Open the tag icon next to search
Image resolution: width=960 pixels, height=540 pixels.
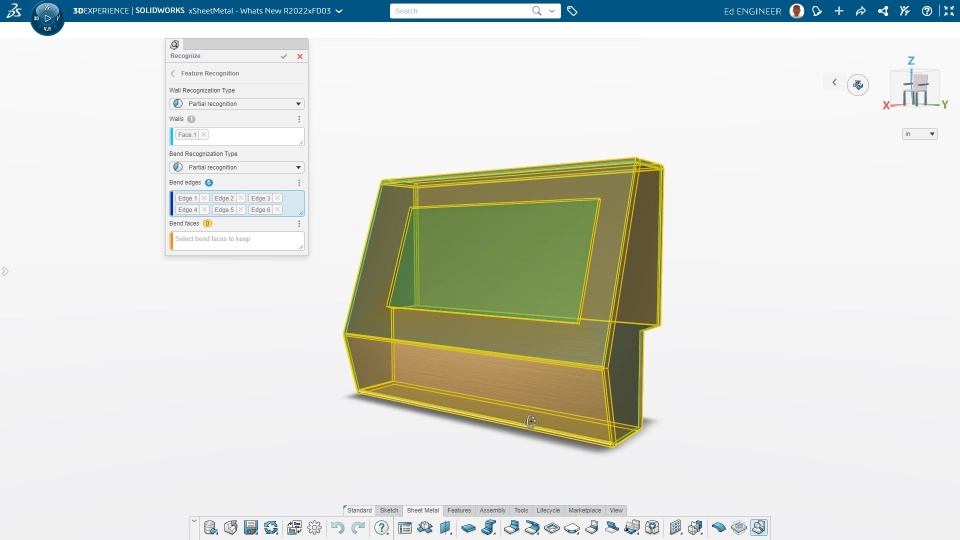pyautogui.click(x=572, y=11)
